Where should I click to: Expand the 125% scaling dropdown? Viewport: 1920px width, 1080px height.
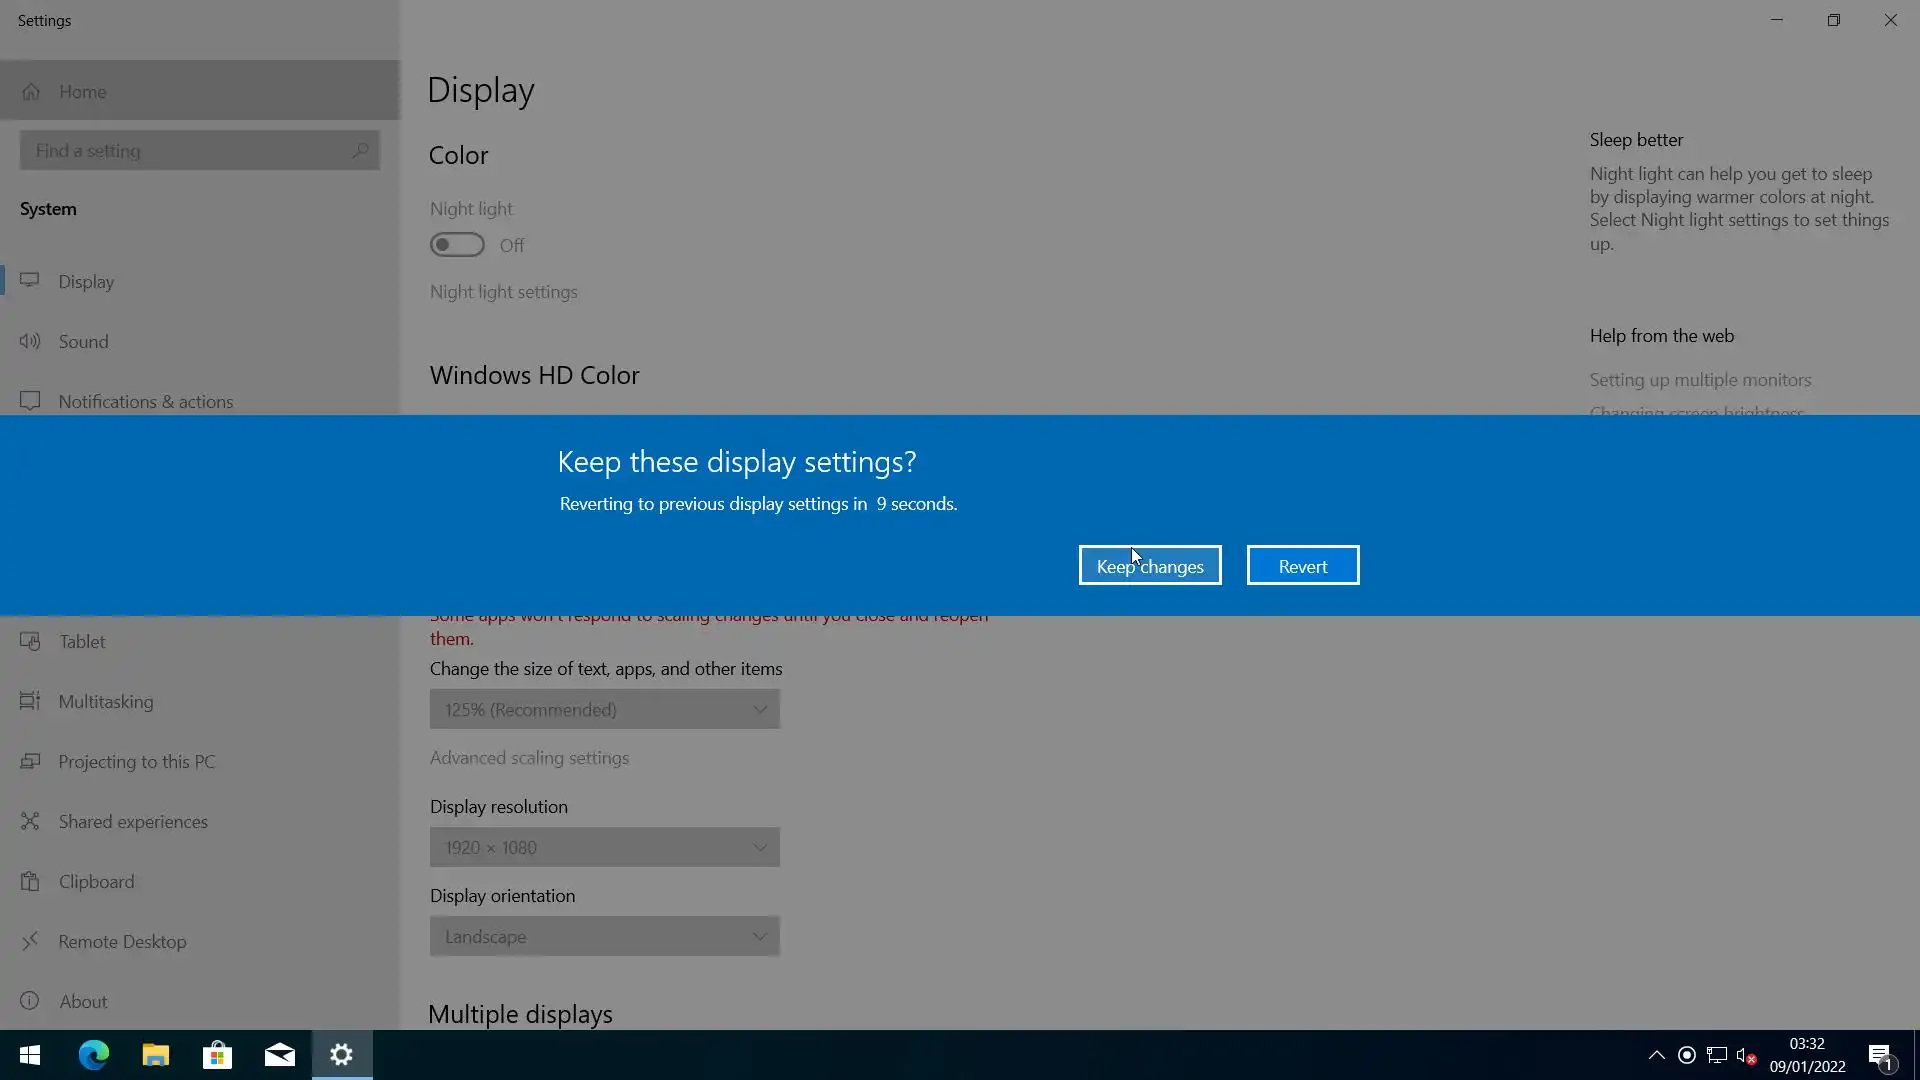tap(604, 709)
